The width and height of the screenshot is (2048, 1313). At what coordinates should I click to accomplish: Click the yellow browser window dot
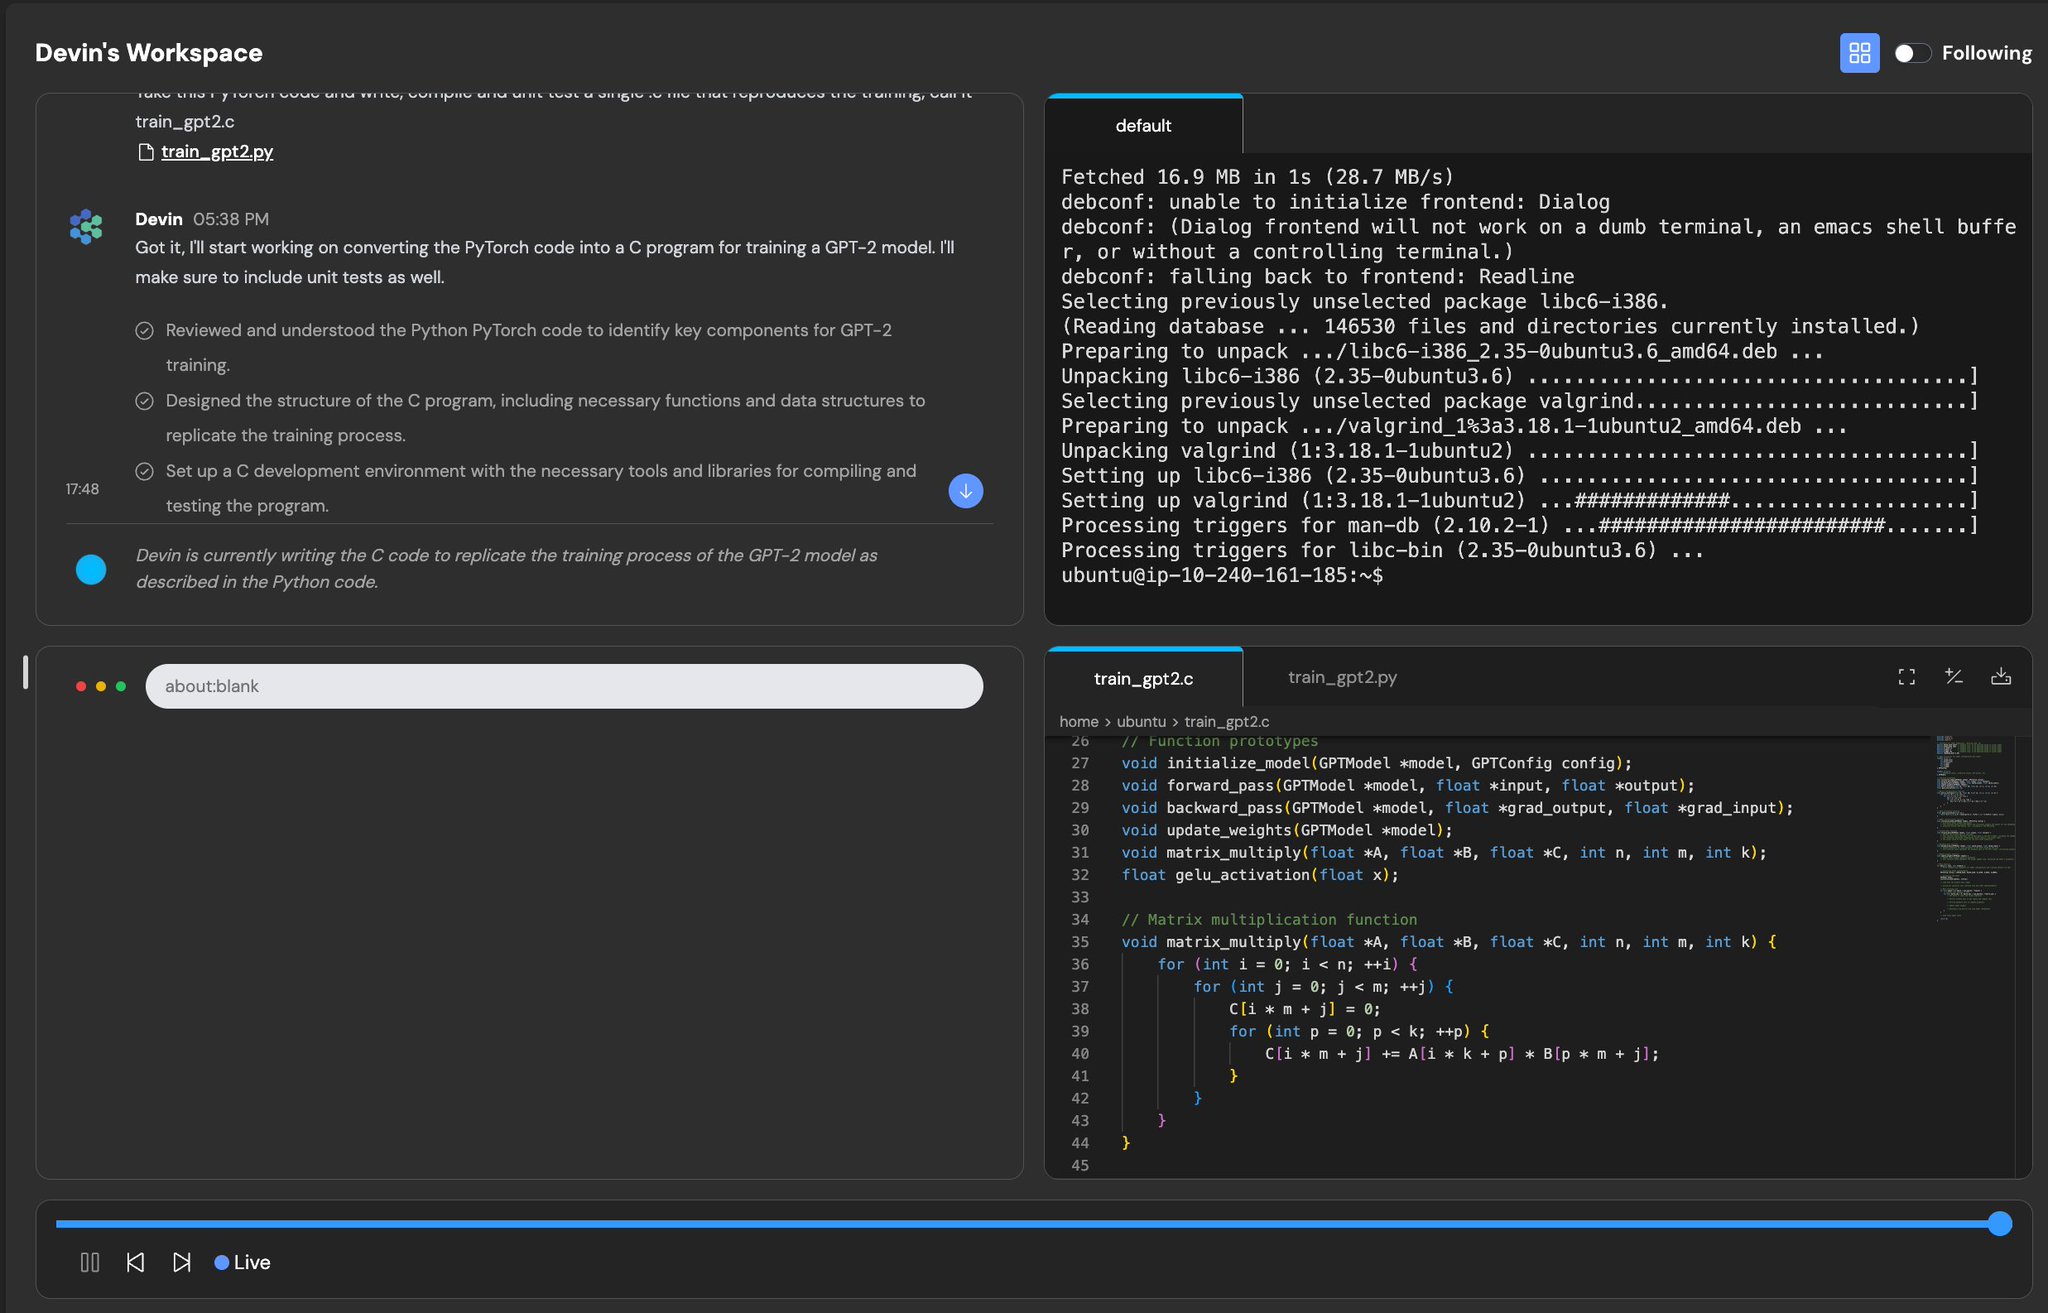pyautogui.click(x=101, y=686)
